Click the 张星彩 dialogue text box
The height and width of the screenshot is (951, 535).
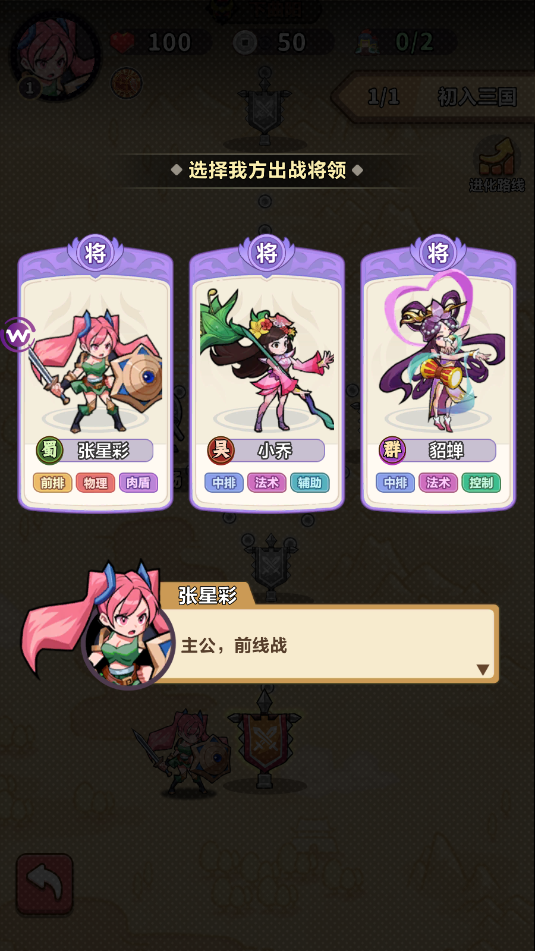tap(331, 644)
